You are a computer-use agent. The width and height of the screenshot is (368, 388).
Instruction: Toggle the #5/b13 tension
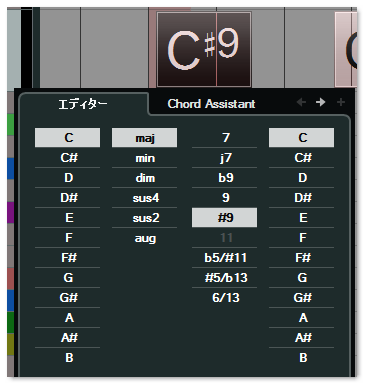click(224, 278)
